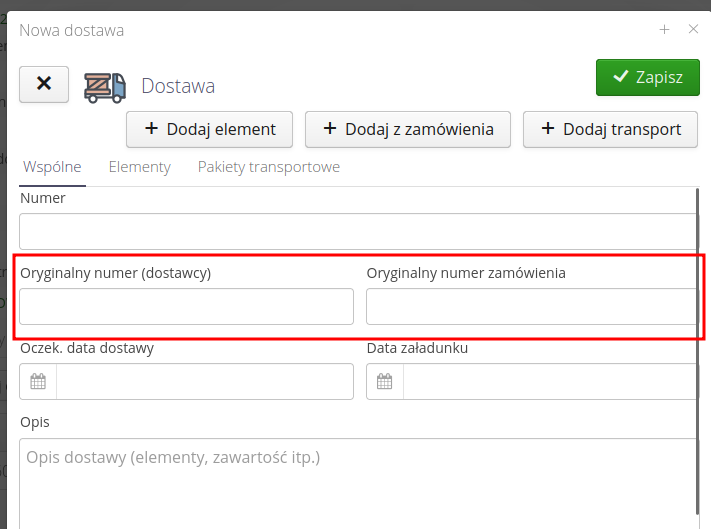The image size is (711, 529).
Task: Click the plus icon in window title bar
Action: [664, 30]
